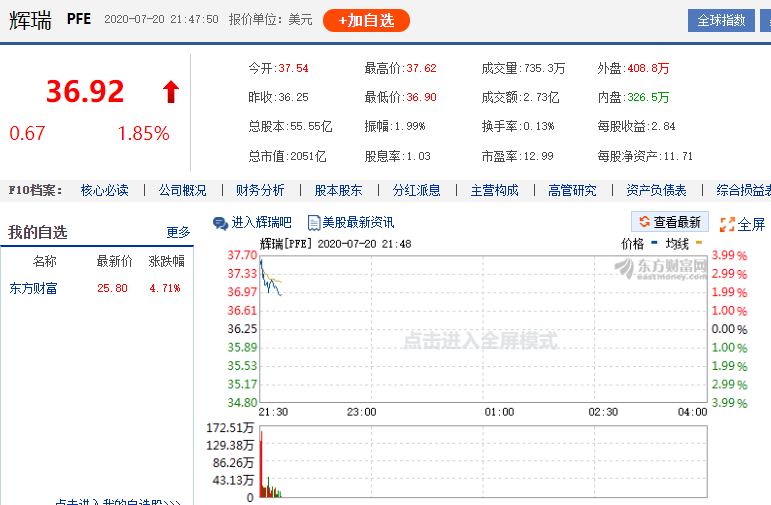Click the orange 均线 legend marker
771x505 pixels.
(x=699, y=242)
